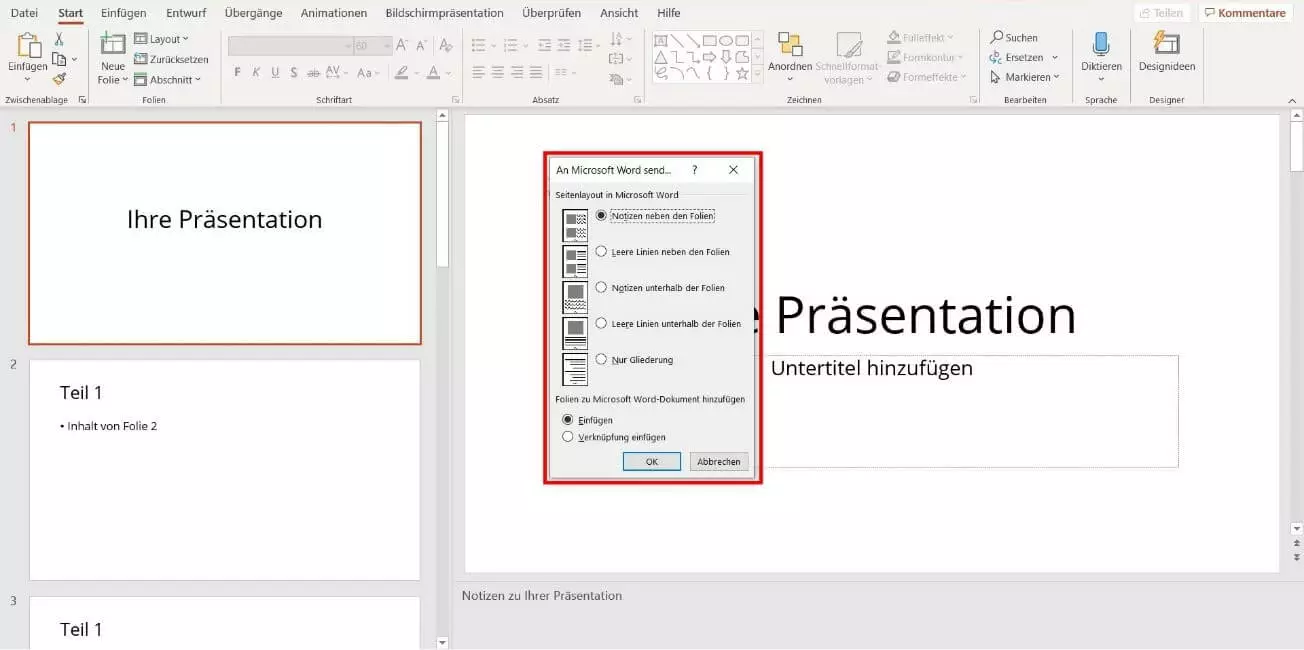
Task: Click the dialog help question mark
Action: (695, 170)
